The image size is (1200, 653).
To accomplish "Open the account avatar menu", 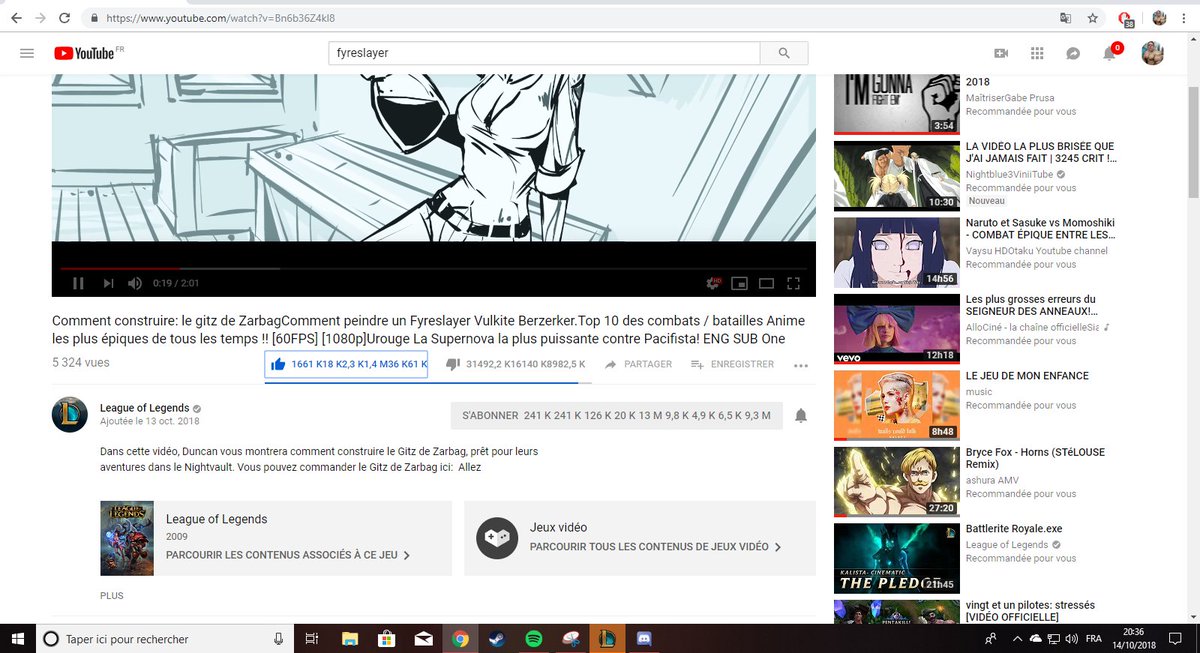I will (x=1153, y=53).
